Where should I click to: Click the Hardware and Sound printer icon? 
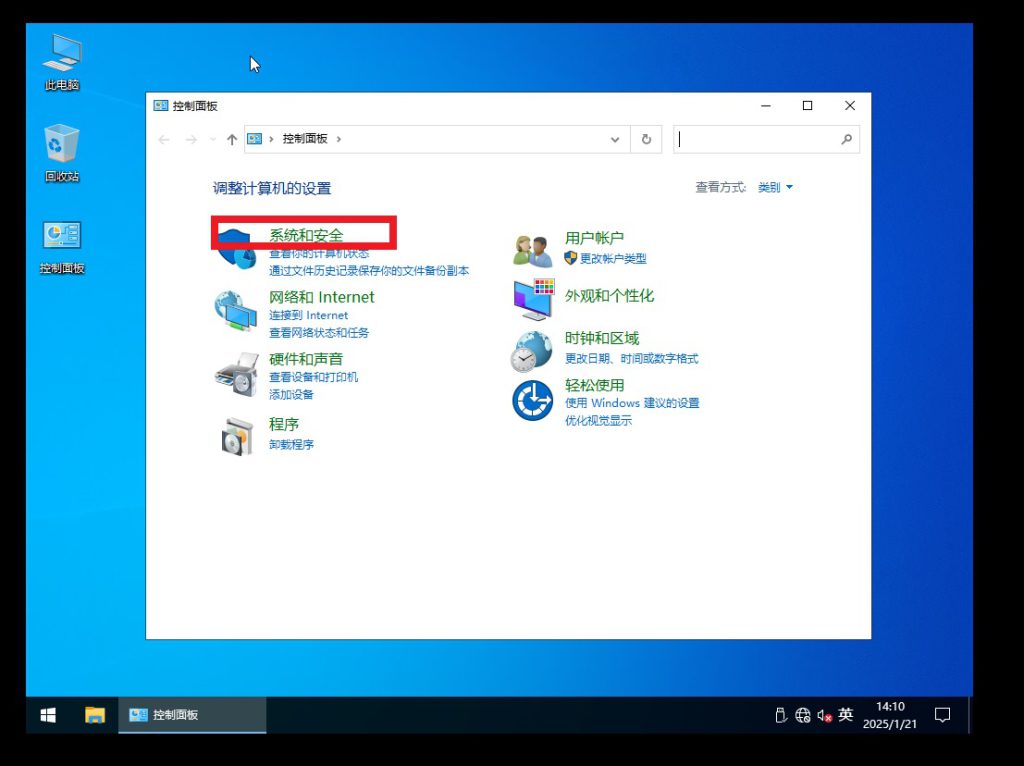coord(236,374)
